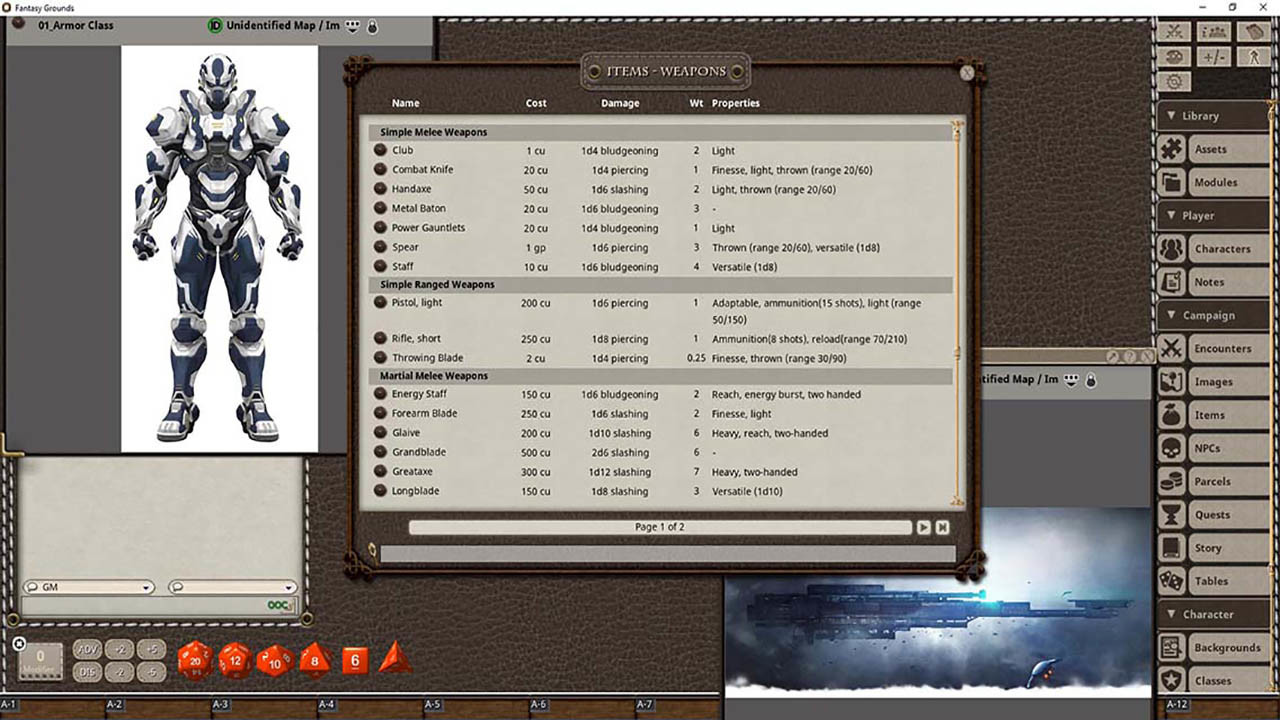Screen dimensions: 1280x720
Task: Collapse the Campaign sidebar section
Action: click(x=1172, y=315)
